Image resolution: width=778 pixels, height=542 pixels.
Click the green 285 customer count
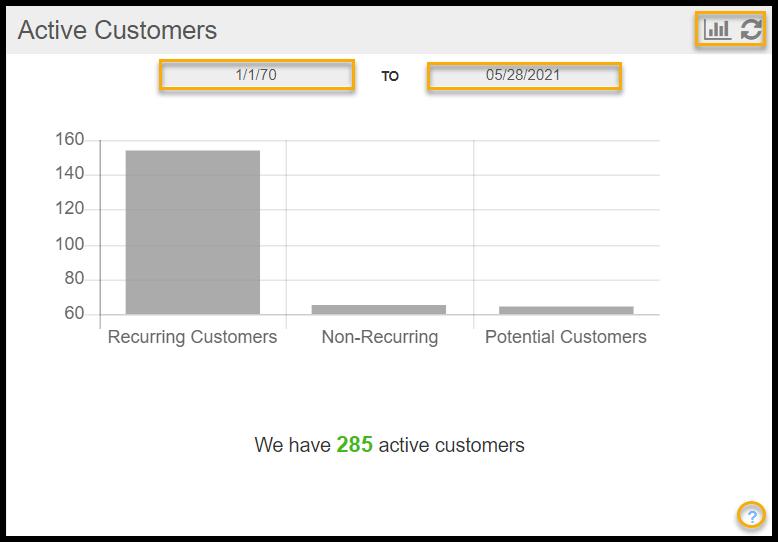click(354, 445)
